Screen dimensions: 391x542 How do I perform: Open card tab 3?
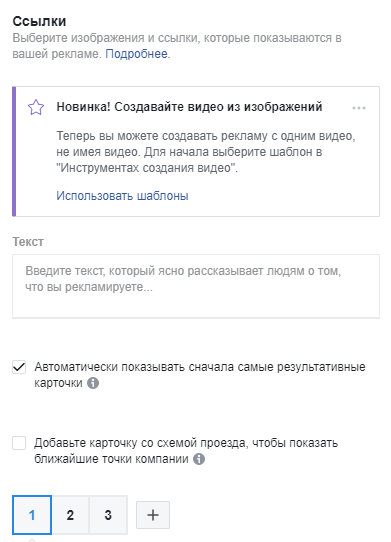tap(108, 515)
